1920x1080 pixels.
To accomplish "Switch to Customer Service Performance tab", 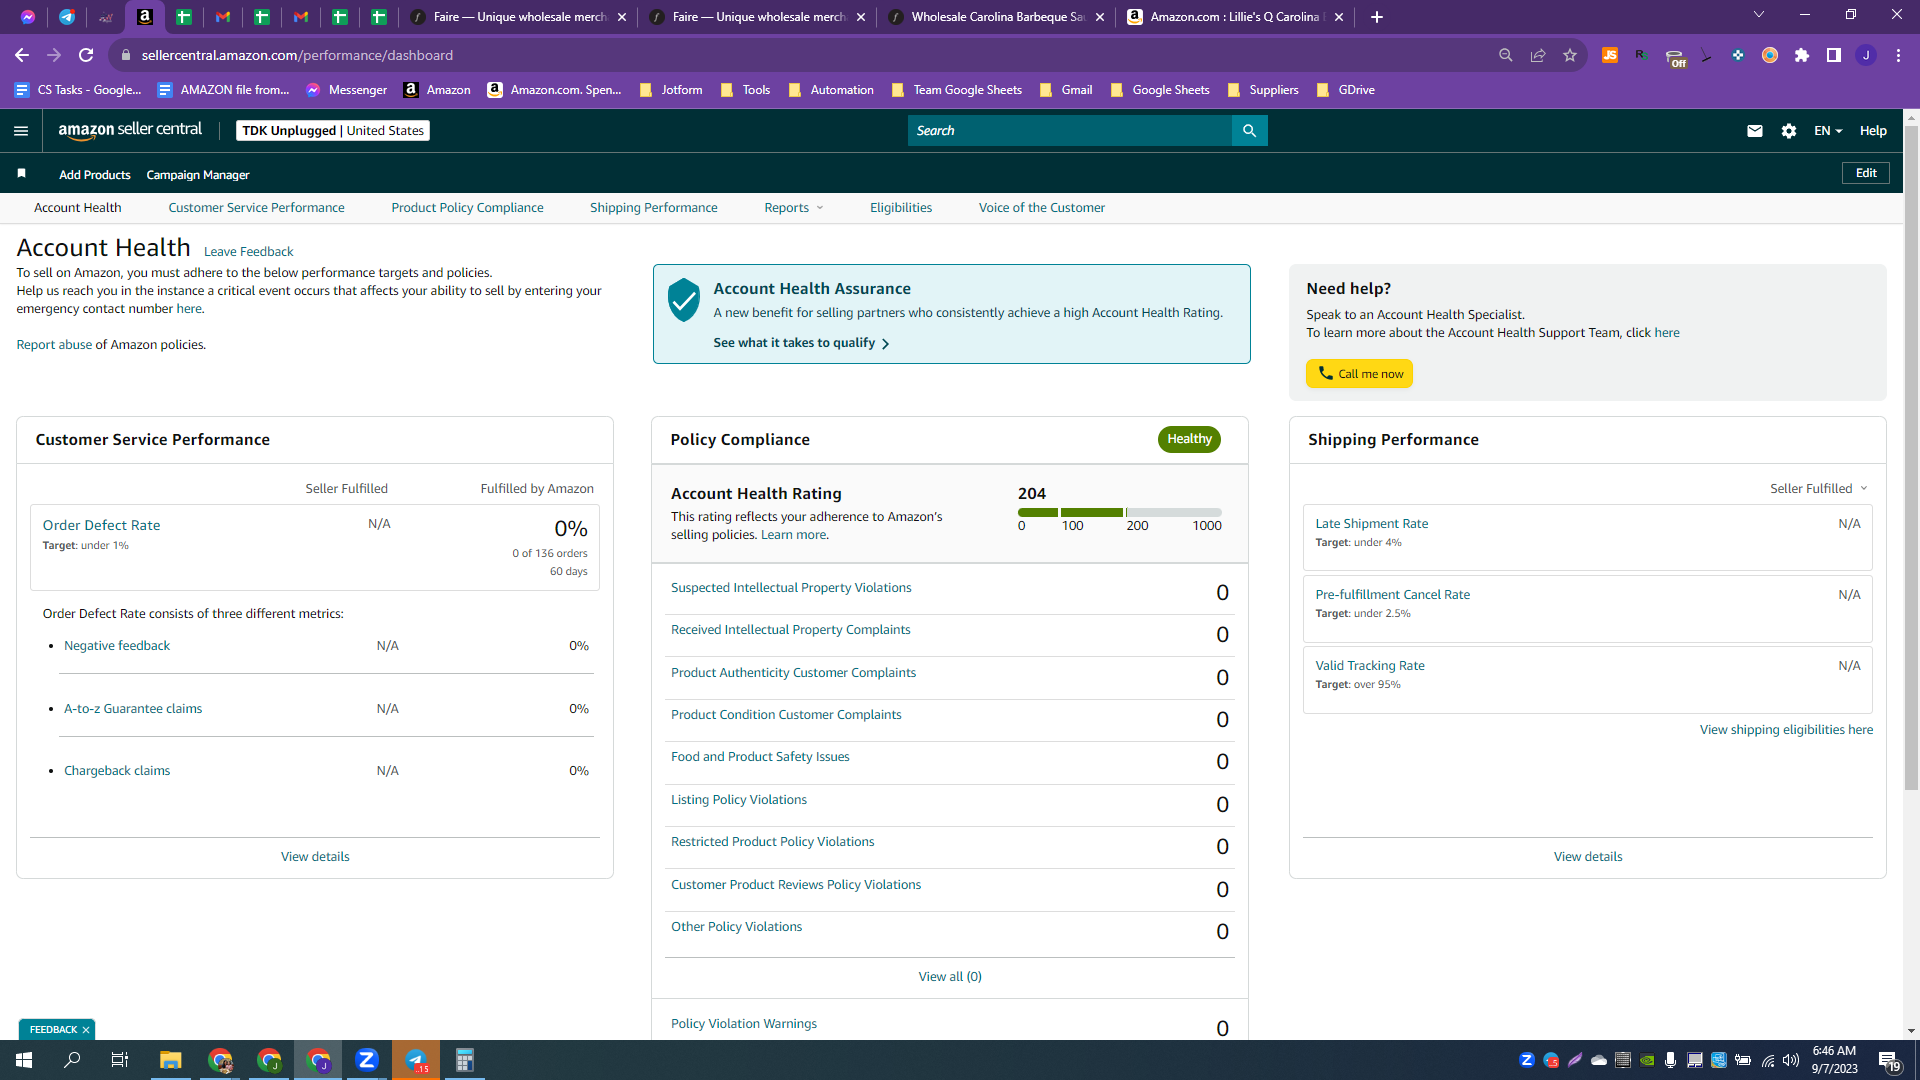I will tap(256, 208).
